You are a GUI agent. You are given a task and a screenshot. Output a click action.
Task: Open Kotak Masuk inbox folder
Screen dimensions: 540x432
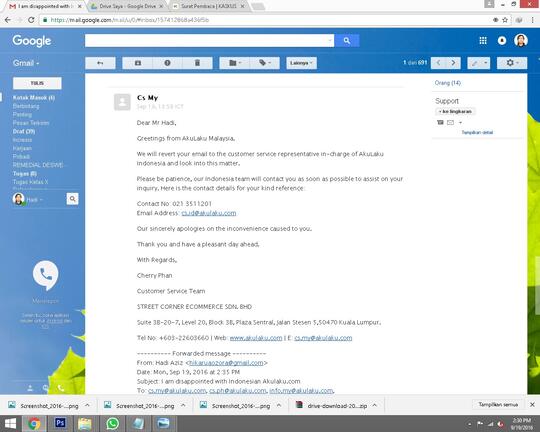(x=34, y=97)
